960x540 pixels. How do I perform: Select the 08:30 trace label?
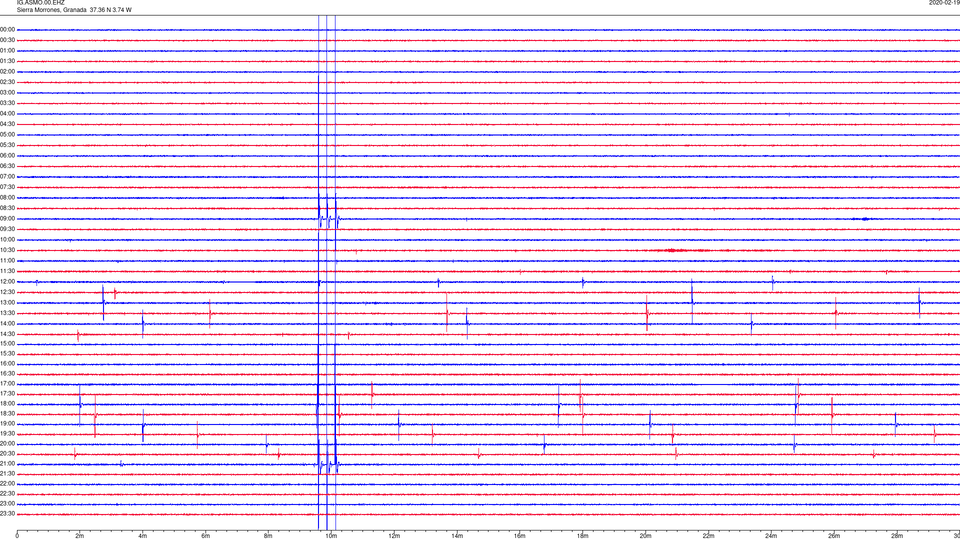click(x=7, y=208)
